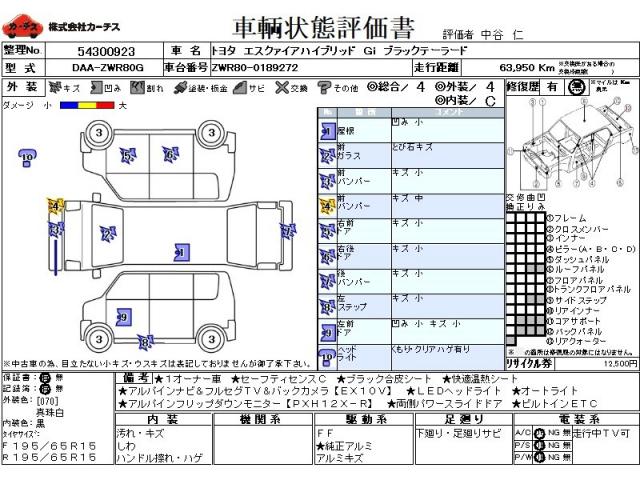Click the 走行中TV可 note
The height and width of the screenshot is (480, 640).
[x=602, y=433]
